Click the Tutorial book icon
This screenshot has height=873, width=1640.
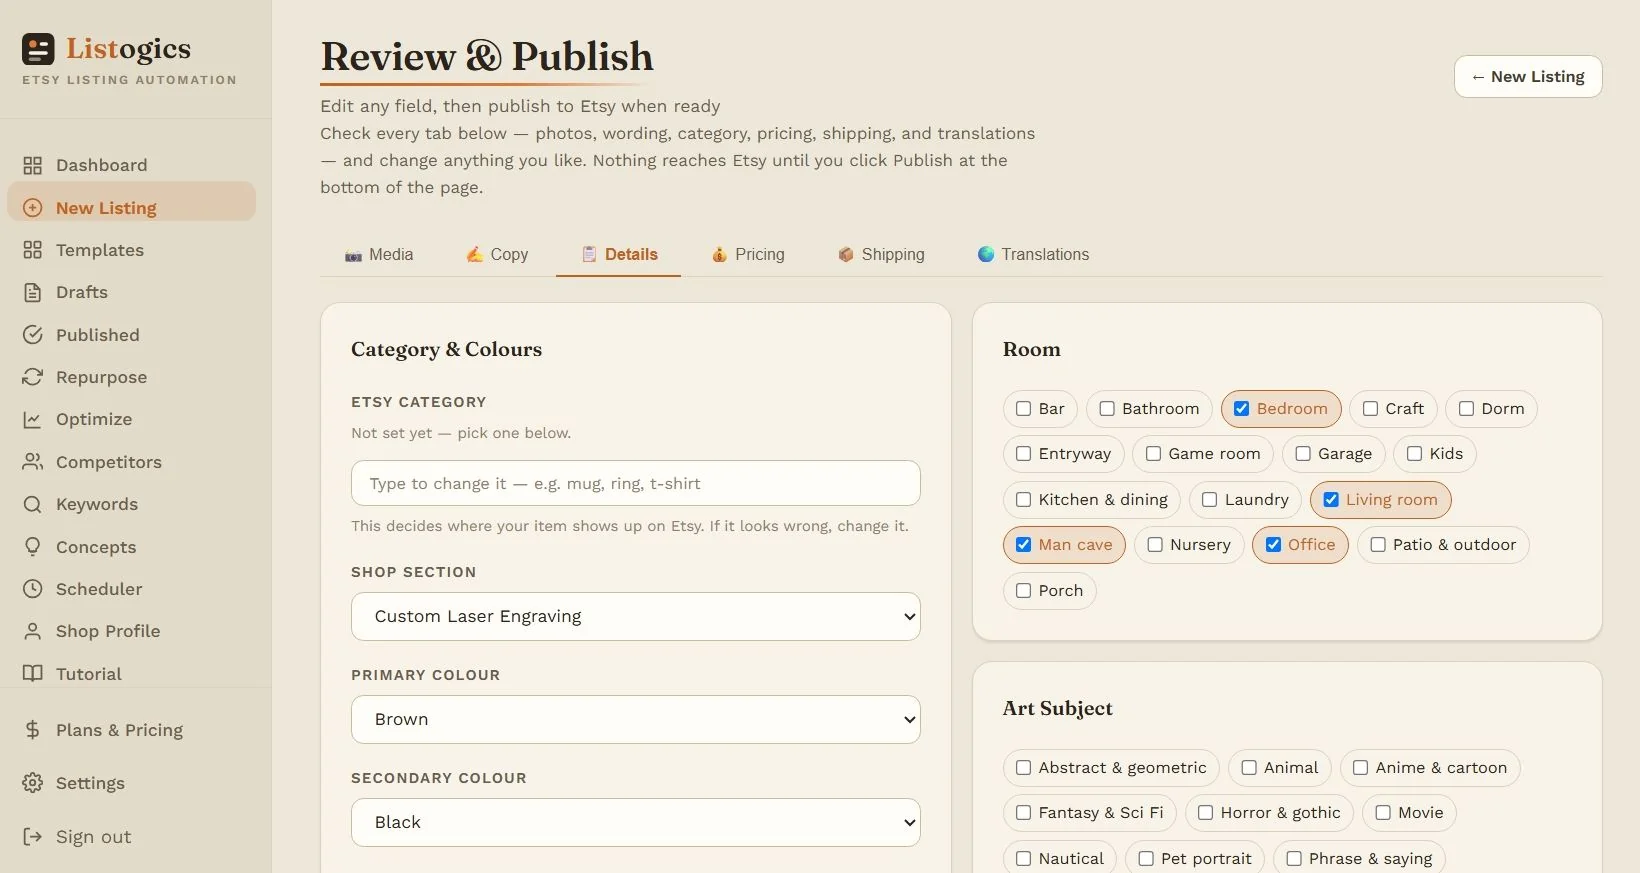click(33, 674)
